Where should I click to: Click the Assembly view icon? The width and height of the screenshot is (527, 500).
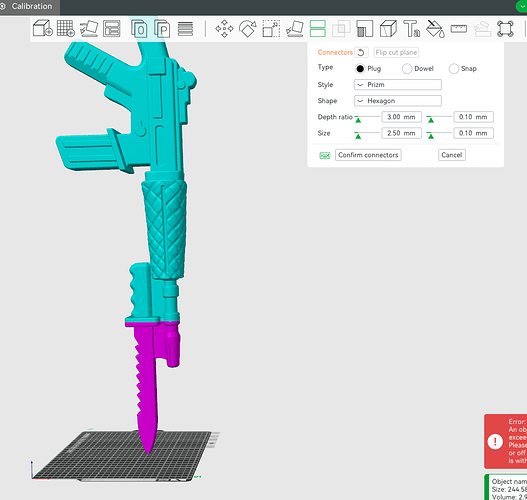pos(505,29)
